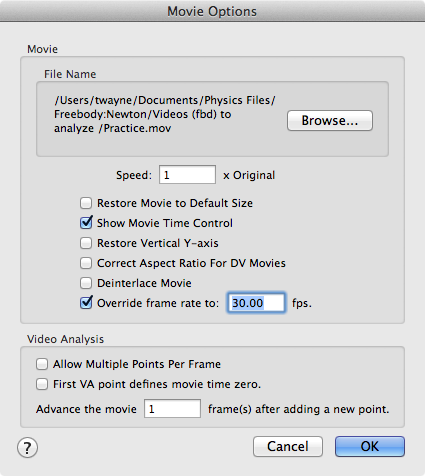
Task: Click the fps. unit label
Action: (302, 303)
